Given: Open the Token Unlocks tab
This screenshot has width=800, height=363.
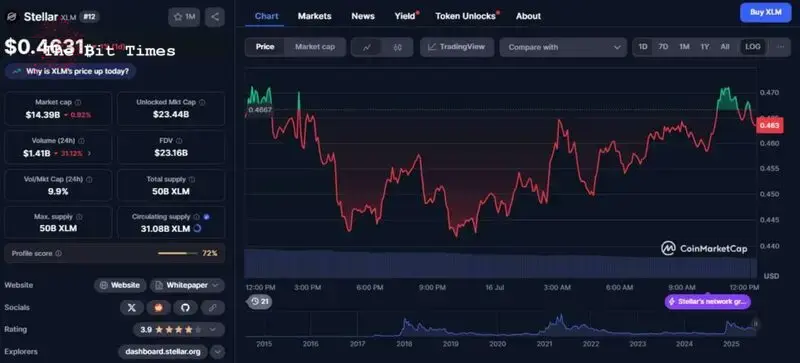Looking at the screenshot, I should tap(466, 16).
